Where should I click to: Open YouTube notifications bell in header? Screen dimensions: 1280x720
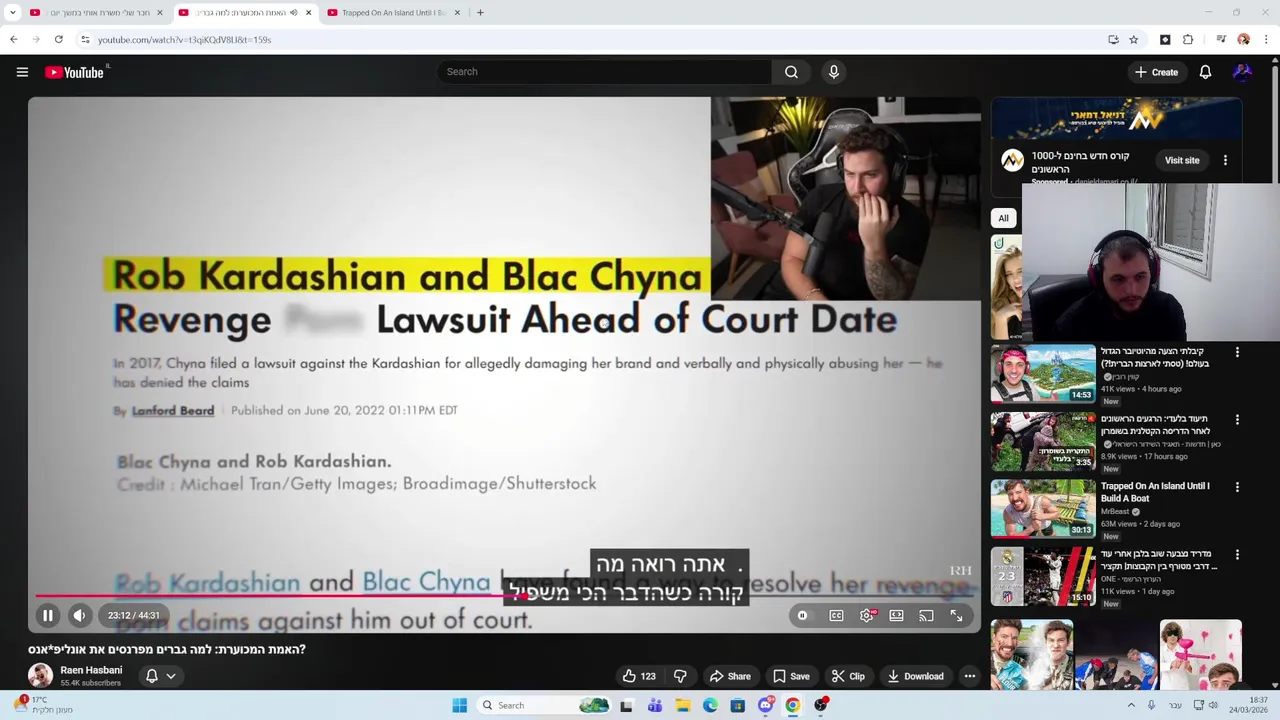pos(1205,72)
